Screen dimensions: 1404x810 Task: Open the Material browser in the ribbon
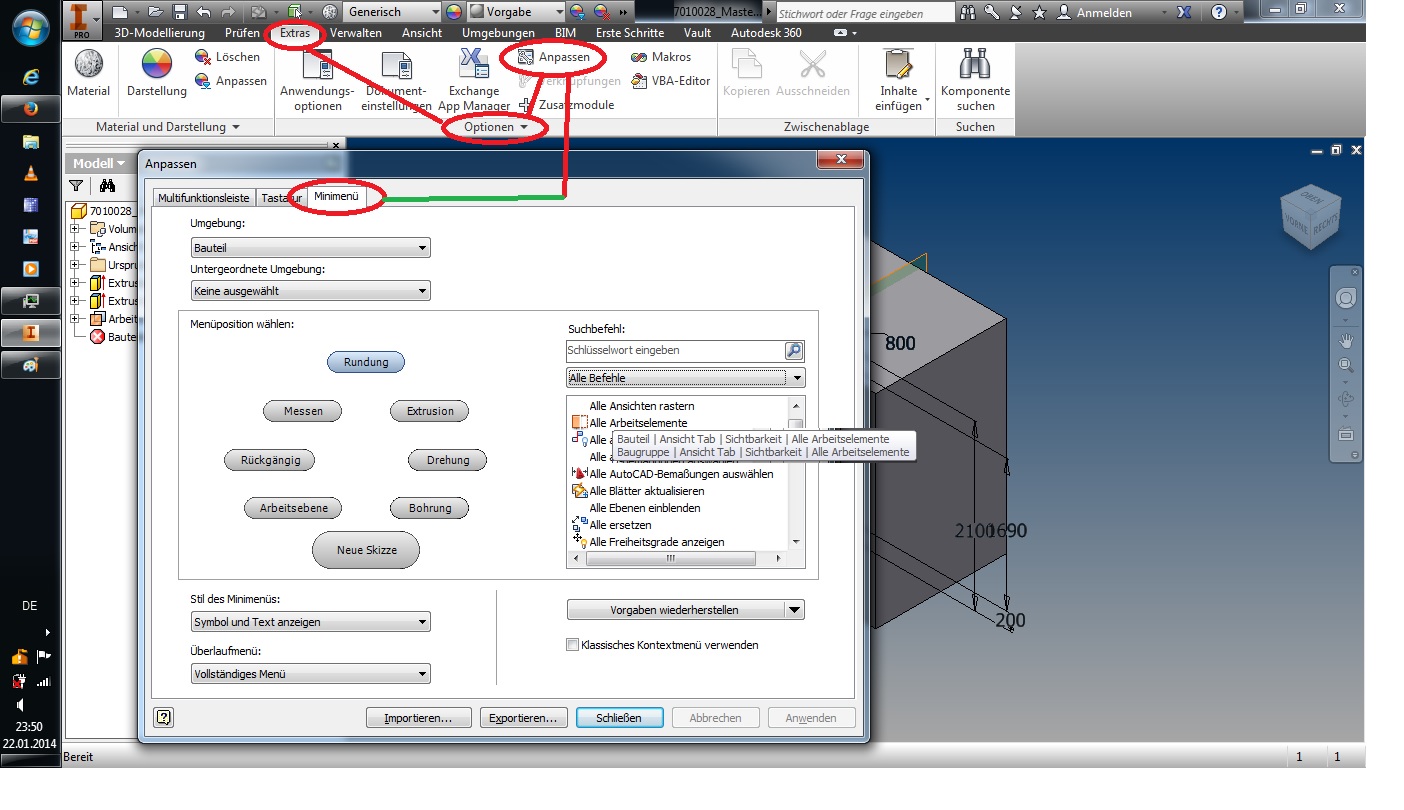pos(88,73)
